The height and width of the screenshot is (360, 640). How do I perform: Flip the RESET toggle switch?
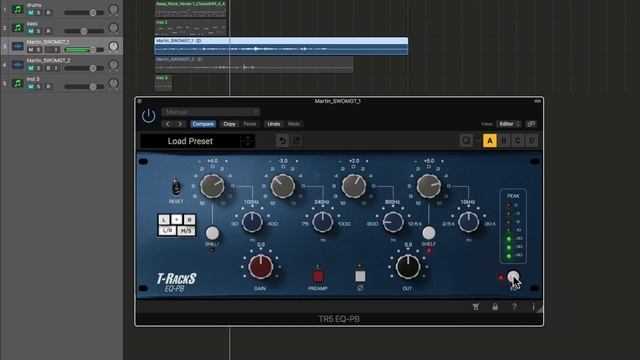[176, 187]
